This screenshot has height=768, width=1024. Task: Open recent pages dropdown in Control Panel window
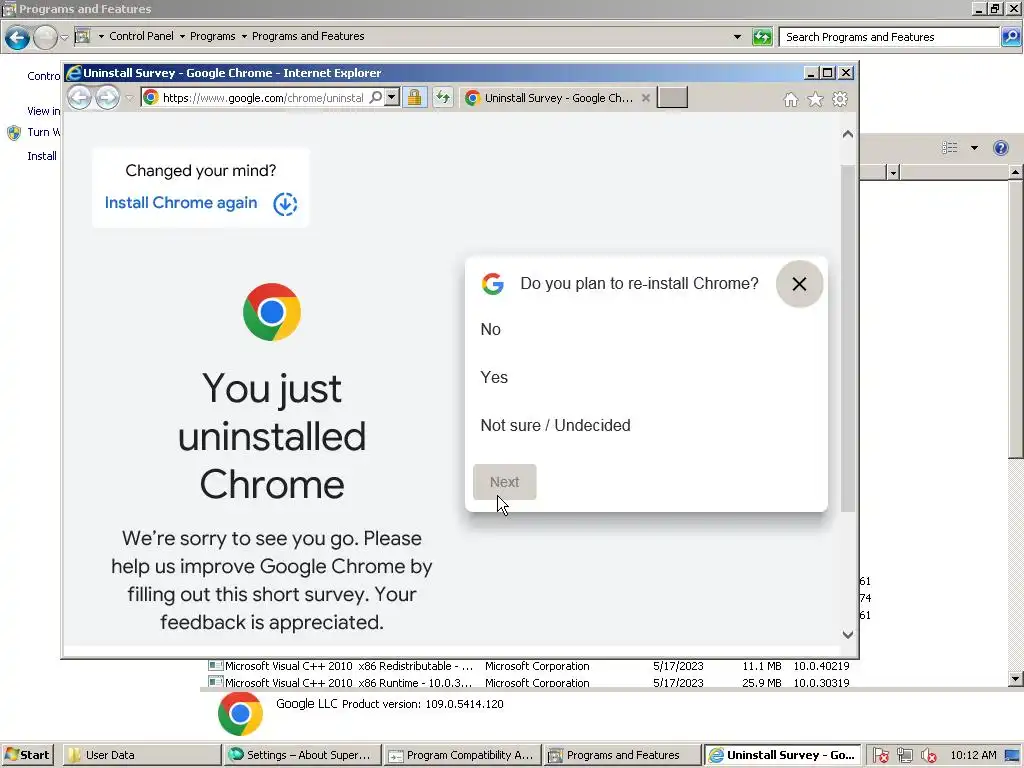64,37
